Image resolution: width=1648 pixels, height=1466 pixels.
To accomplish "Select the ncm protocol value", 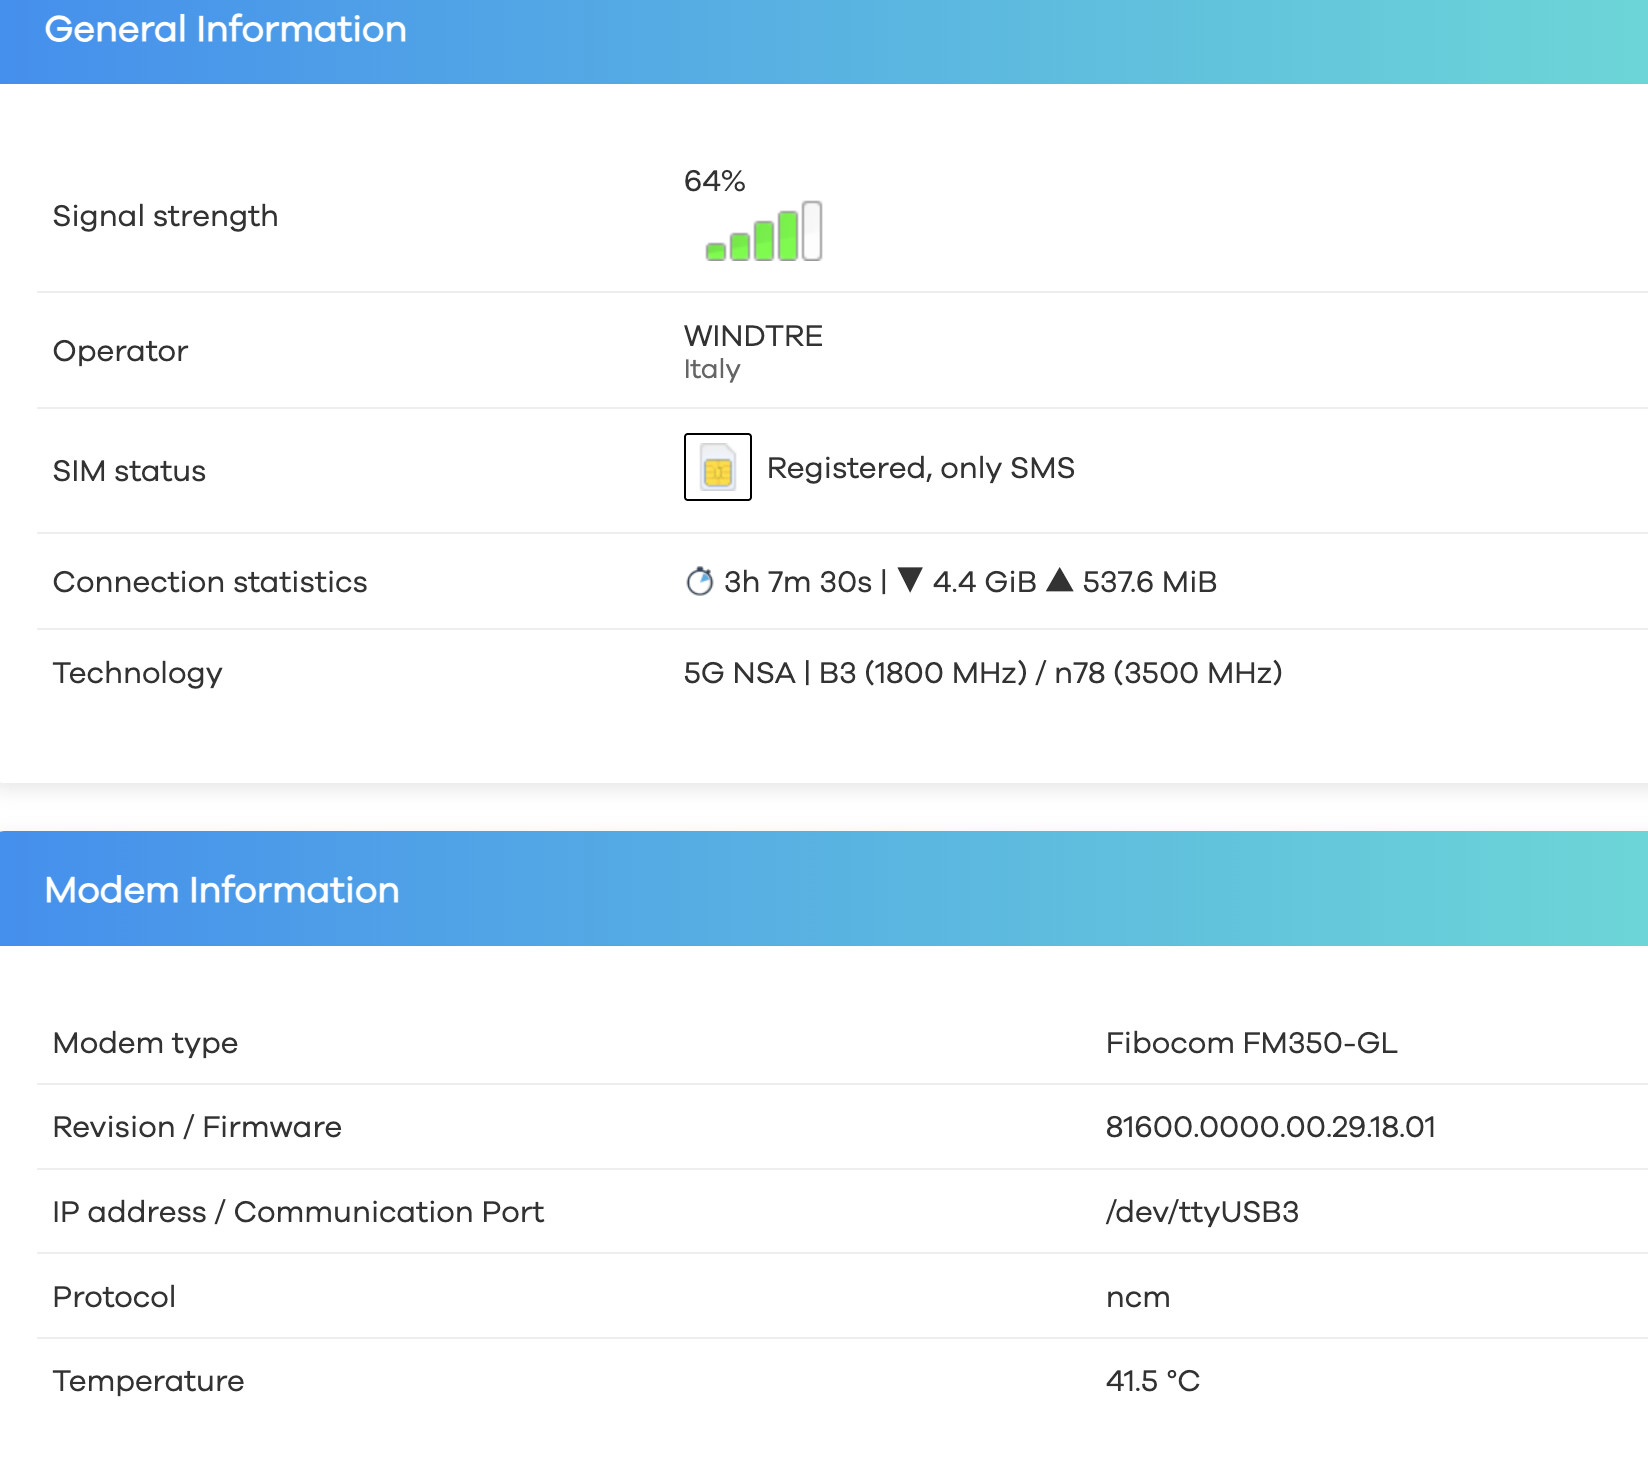I will pyautogui.click(x=1138, y=1297).
